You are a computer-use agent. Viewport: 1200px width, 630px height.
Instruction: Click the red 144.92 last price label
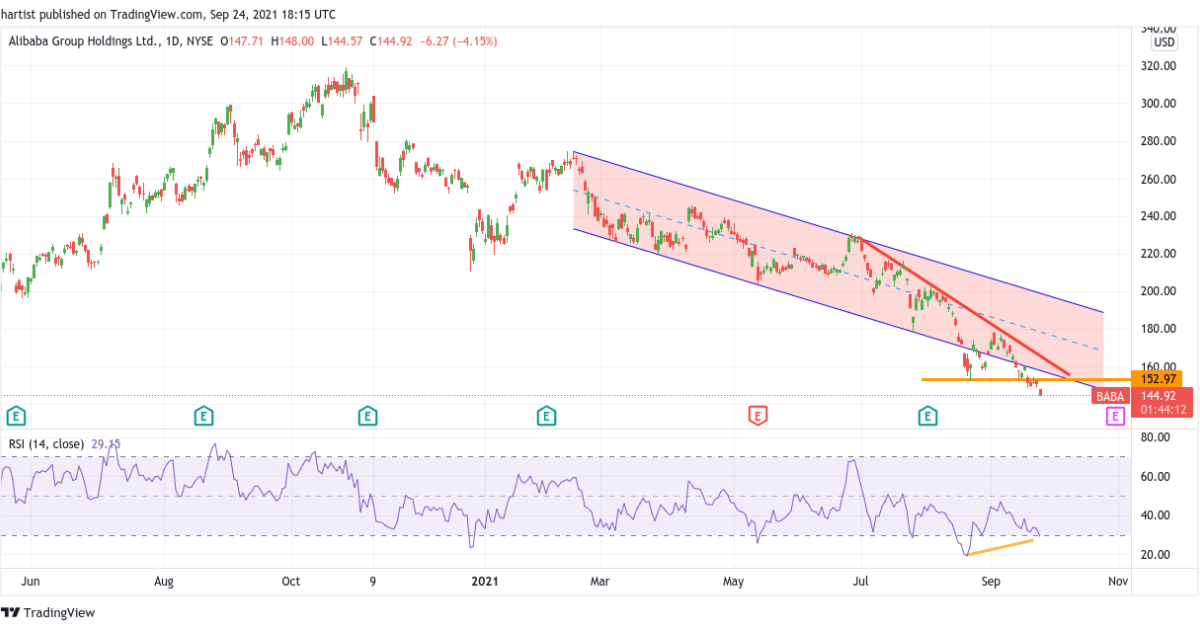coord(1158,395)
